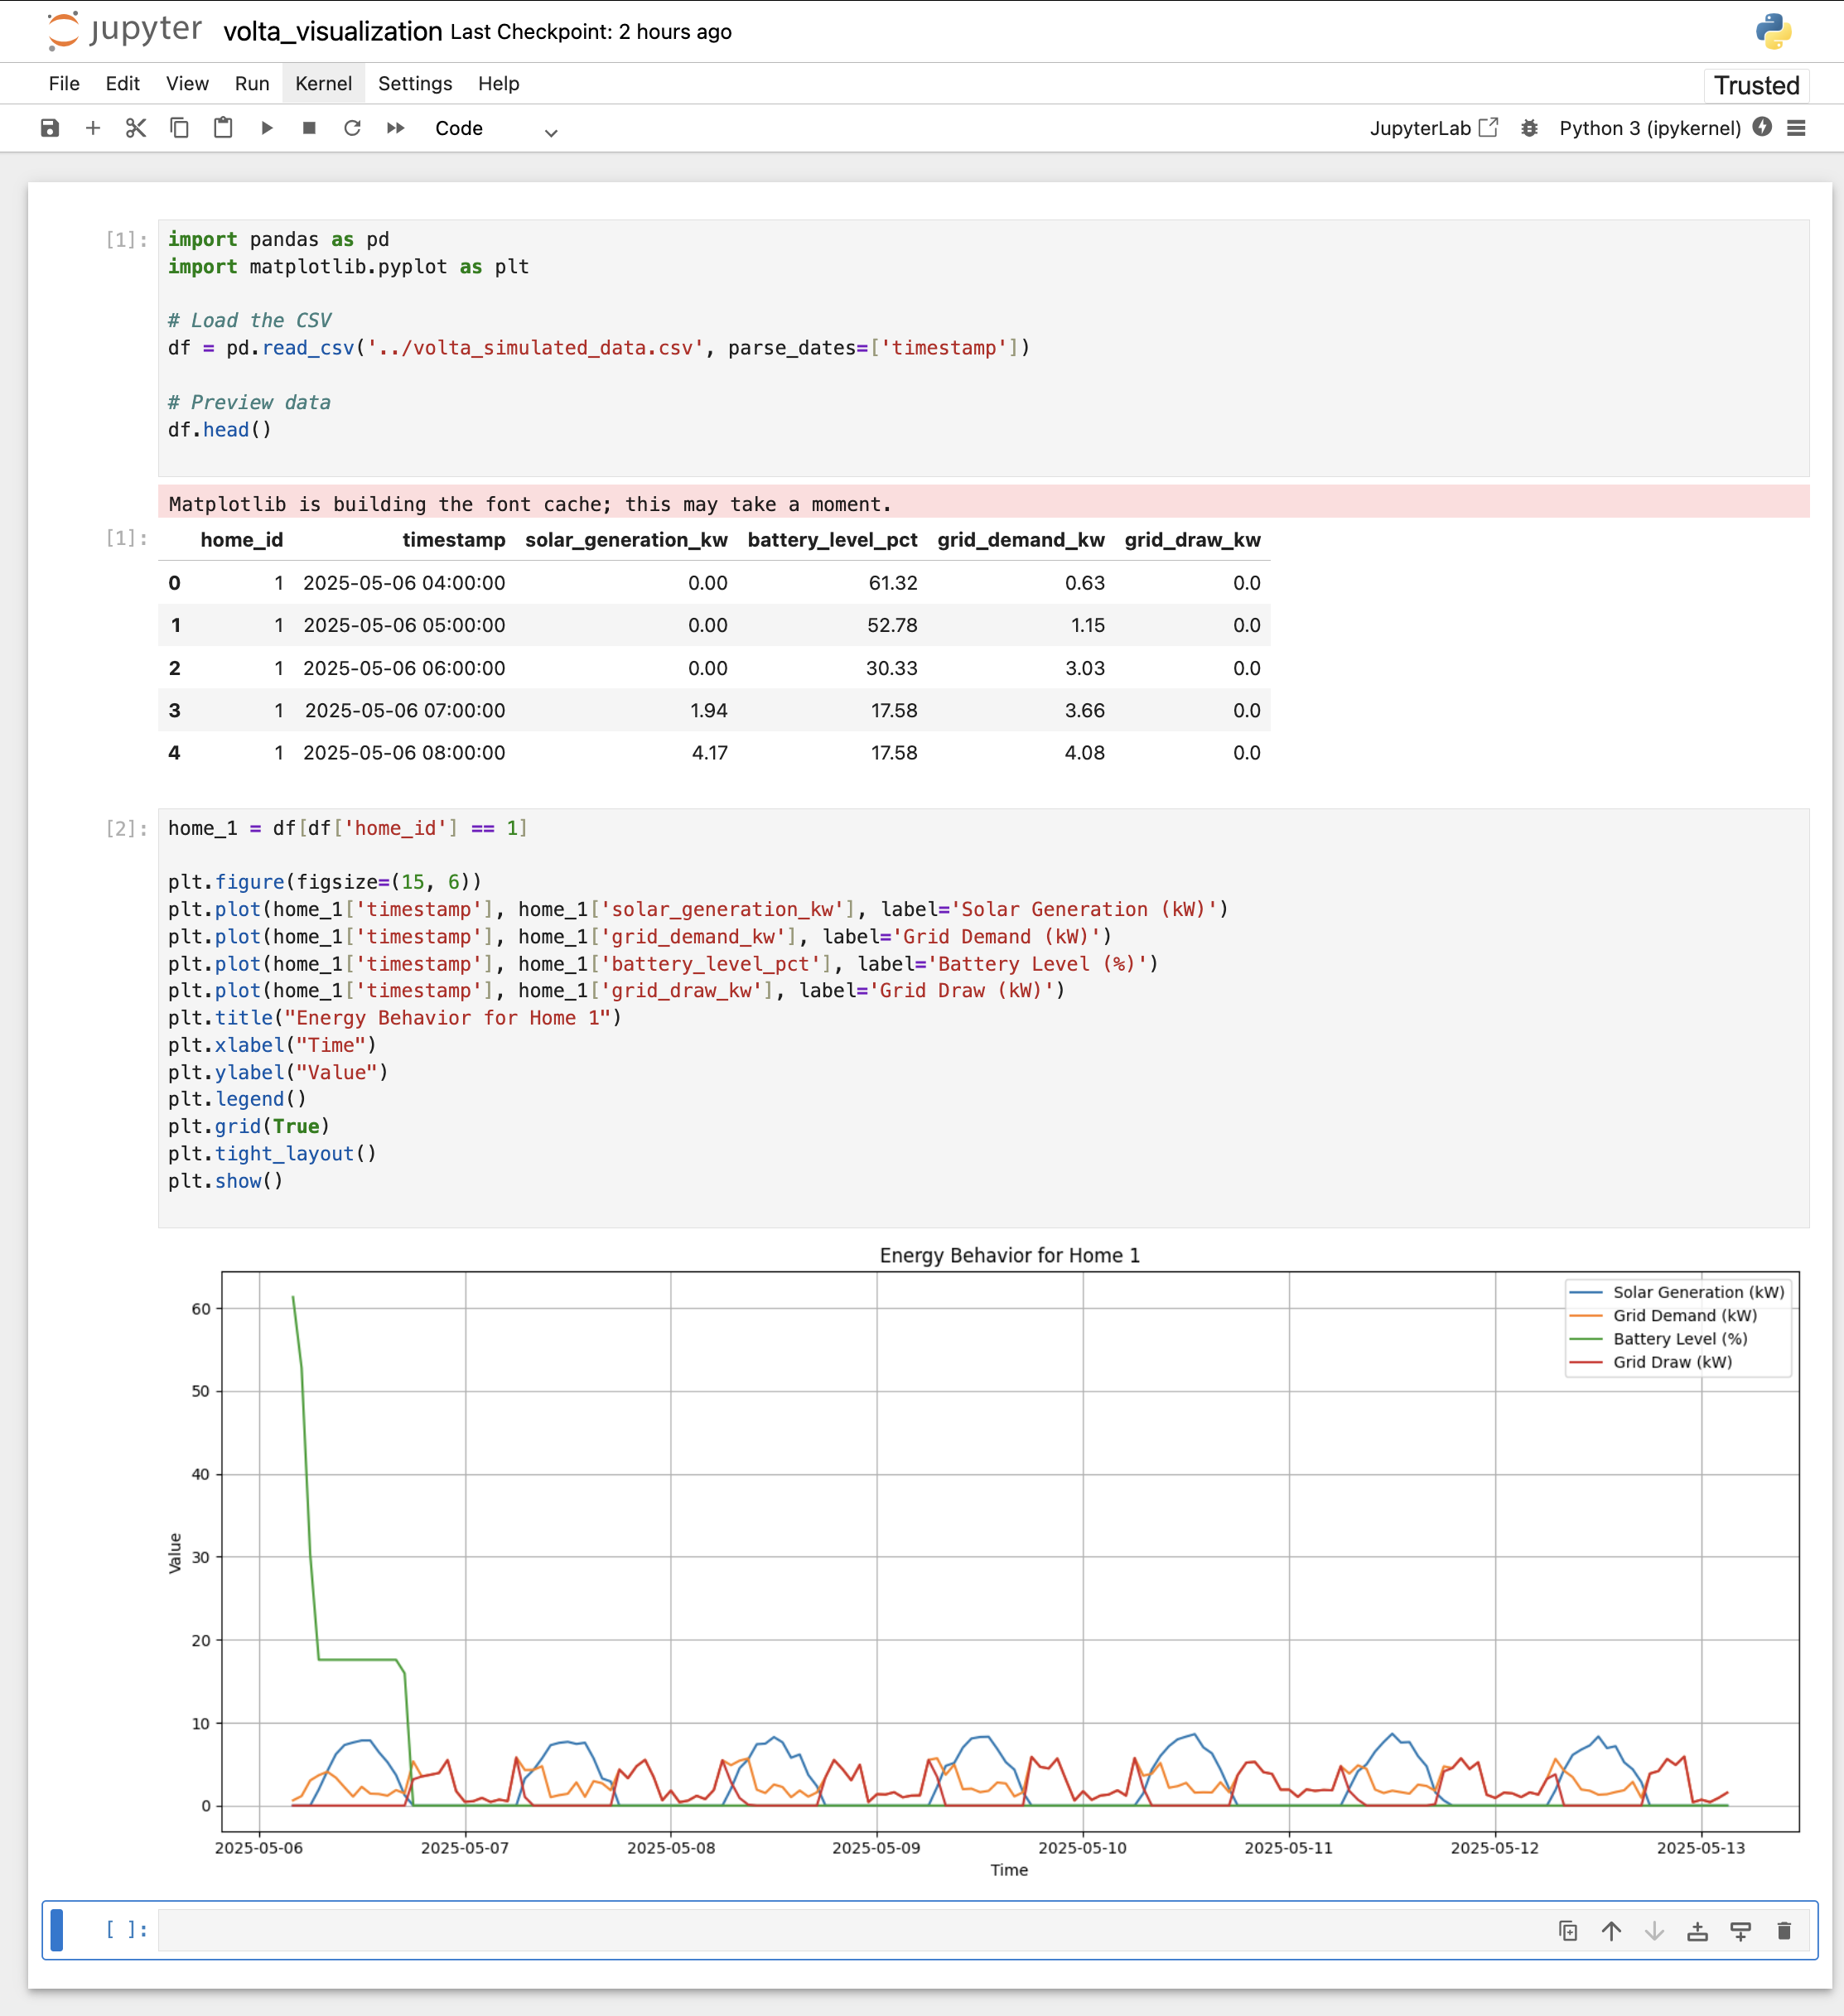Rename notebook title volta_visualization
The height and width of the screenshot is (2016, 1844).
point(333,31)
